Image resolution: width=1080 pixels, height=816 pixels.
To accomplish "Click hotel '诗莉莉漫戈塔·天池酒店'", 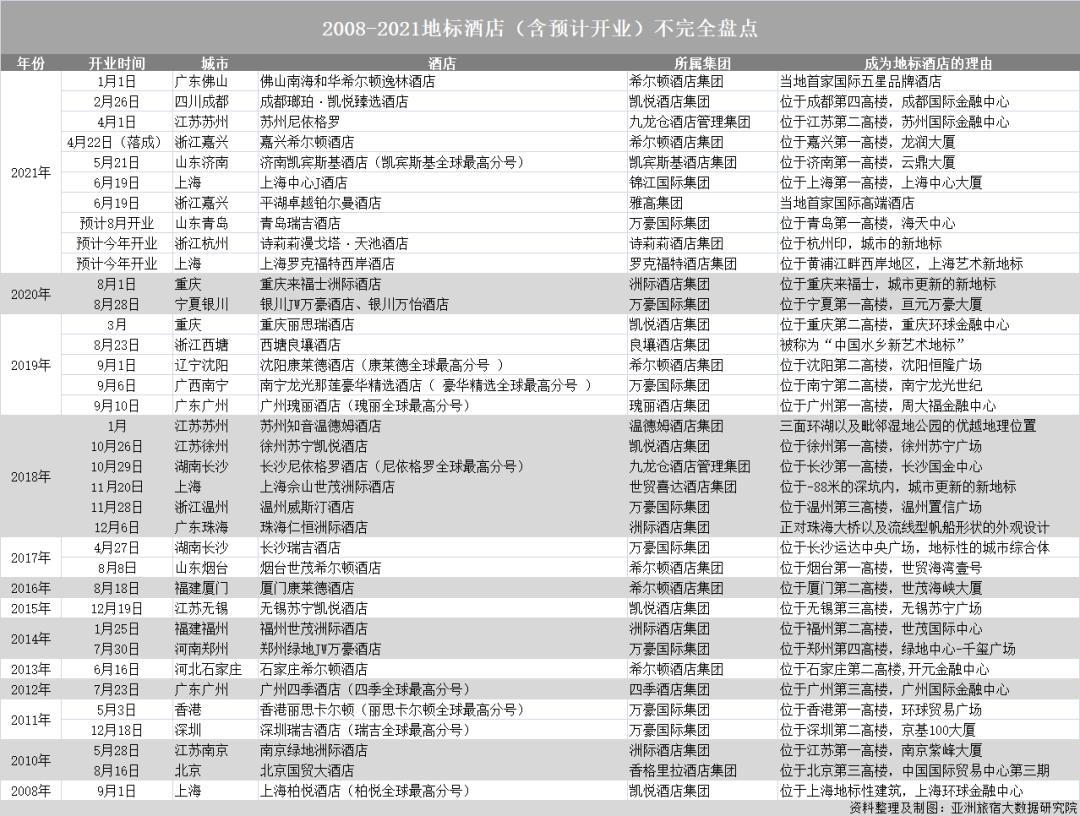I will [x=334, y=244].
